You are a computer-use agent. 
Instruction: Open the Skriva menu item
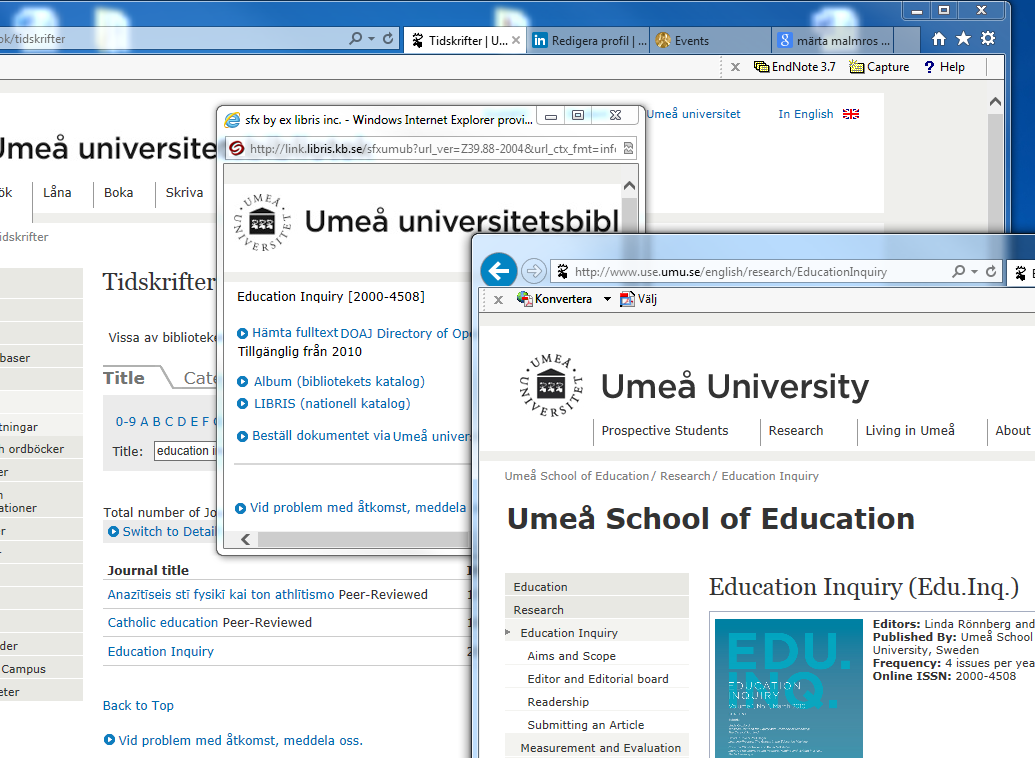pos(184,192)
